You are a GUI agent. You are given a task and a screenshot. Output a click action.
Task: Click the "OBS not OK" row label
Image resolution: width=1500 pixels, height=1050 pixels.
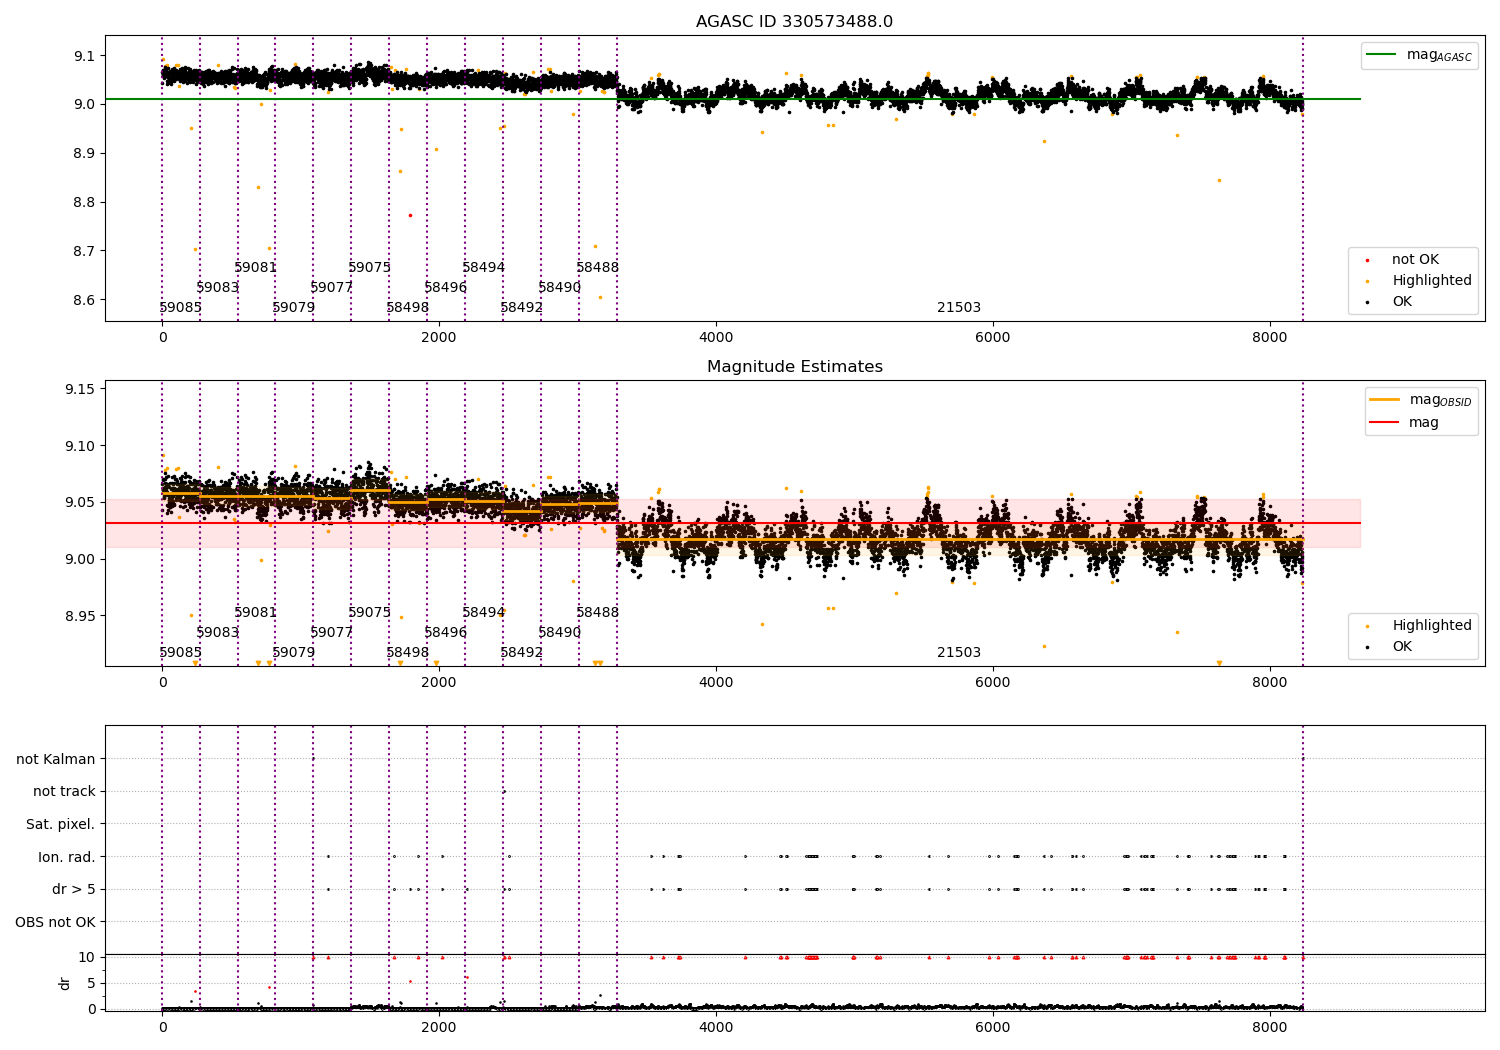pos(55,922)
